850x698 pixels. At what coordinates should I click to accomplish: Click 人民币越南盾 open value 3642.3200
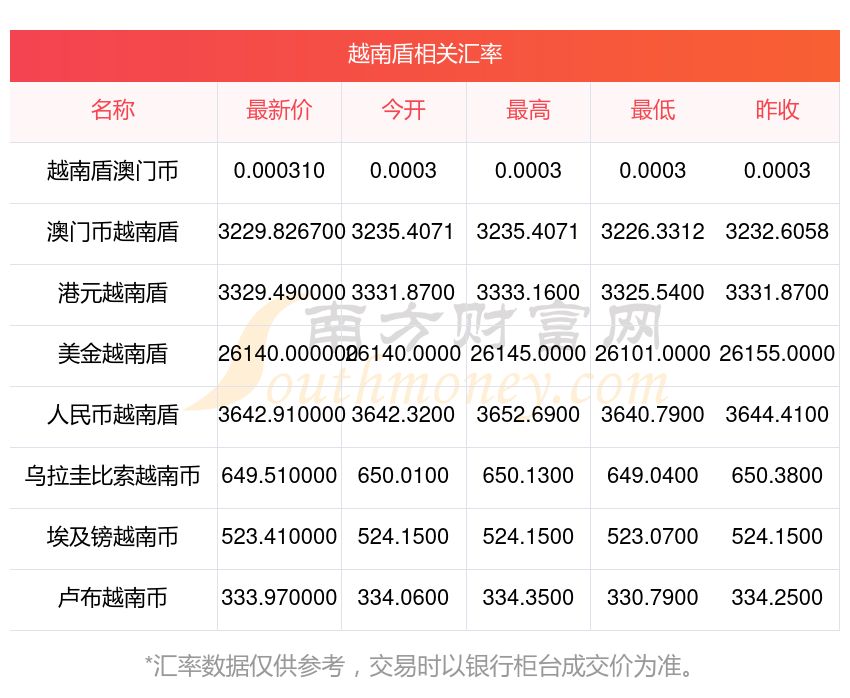(x=403, y=415)
